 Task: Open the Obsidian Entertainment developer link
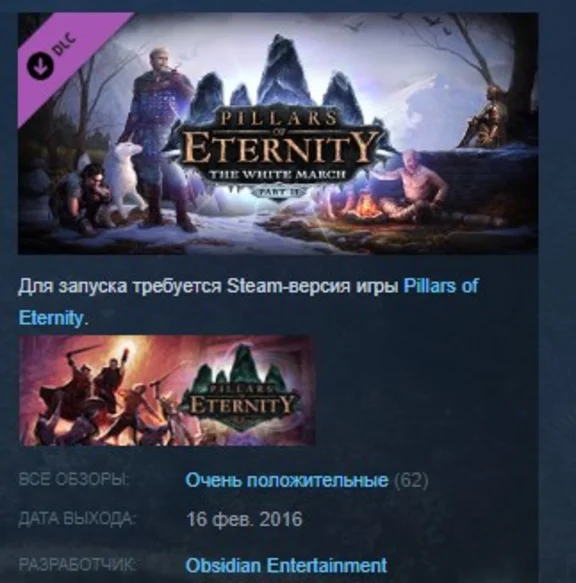click(286, 566)
